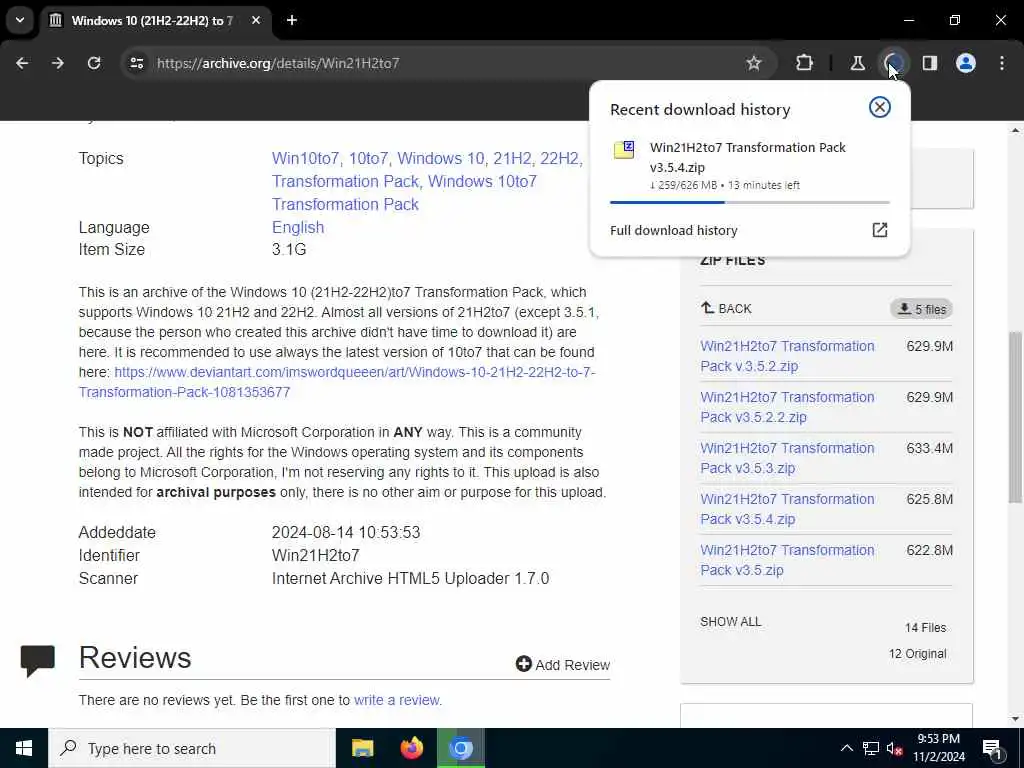Open the Chrome profile avatar
Viewport: 1024px width, 768px height.
[965, 63]
